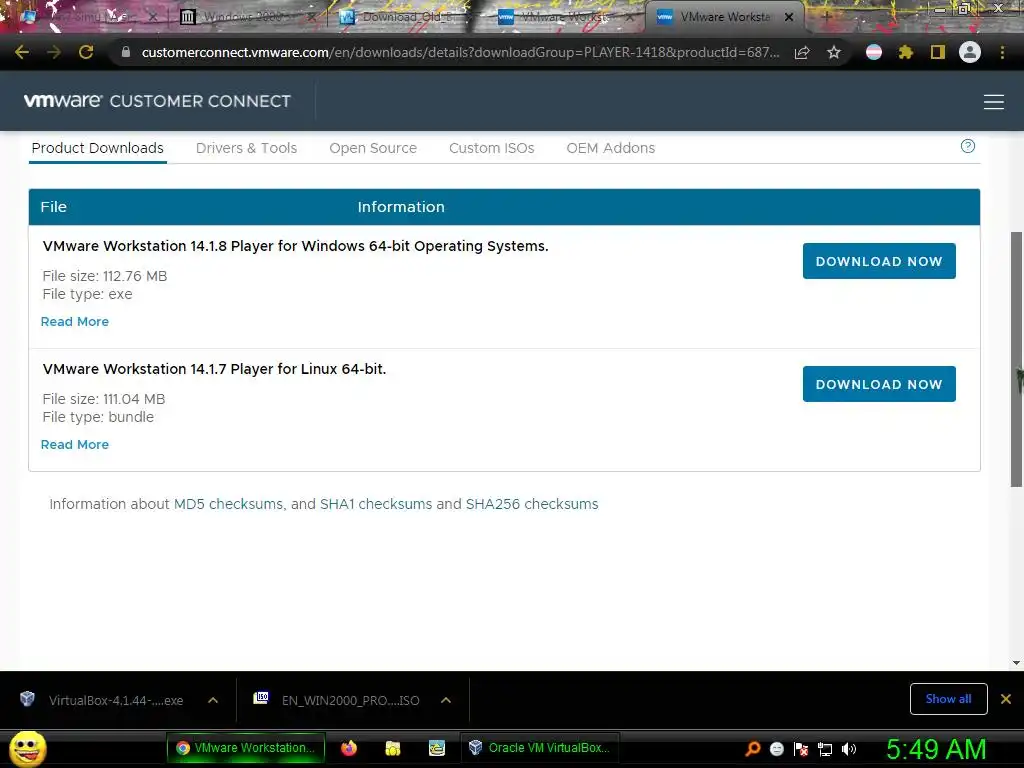This screenshot has height=768, width=1024.
Task: Select the OEM Addons tab
Action: tap(611, 148)
